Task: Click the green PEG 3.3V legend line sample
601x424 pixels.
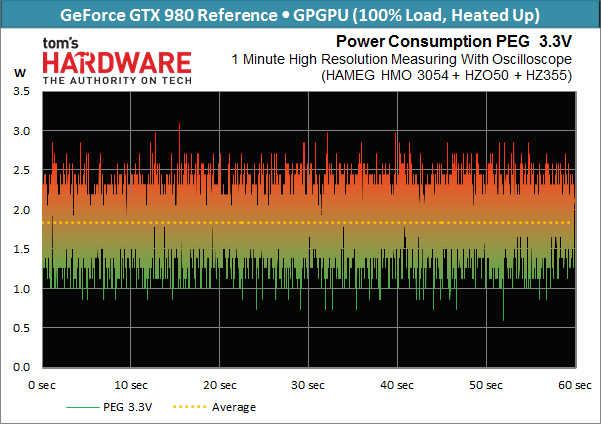Action: coord(83,408)
